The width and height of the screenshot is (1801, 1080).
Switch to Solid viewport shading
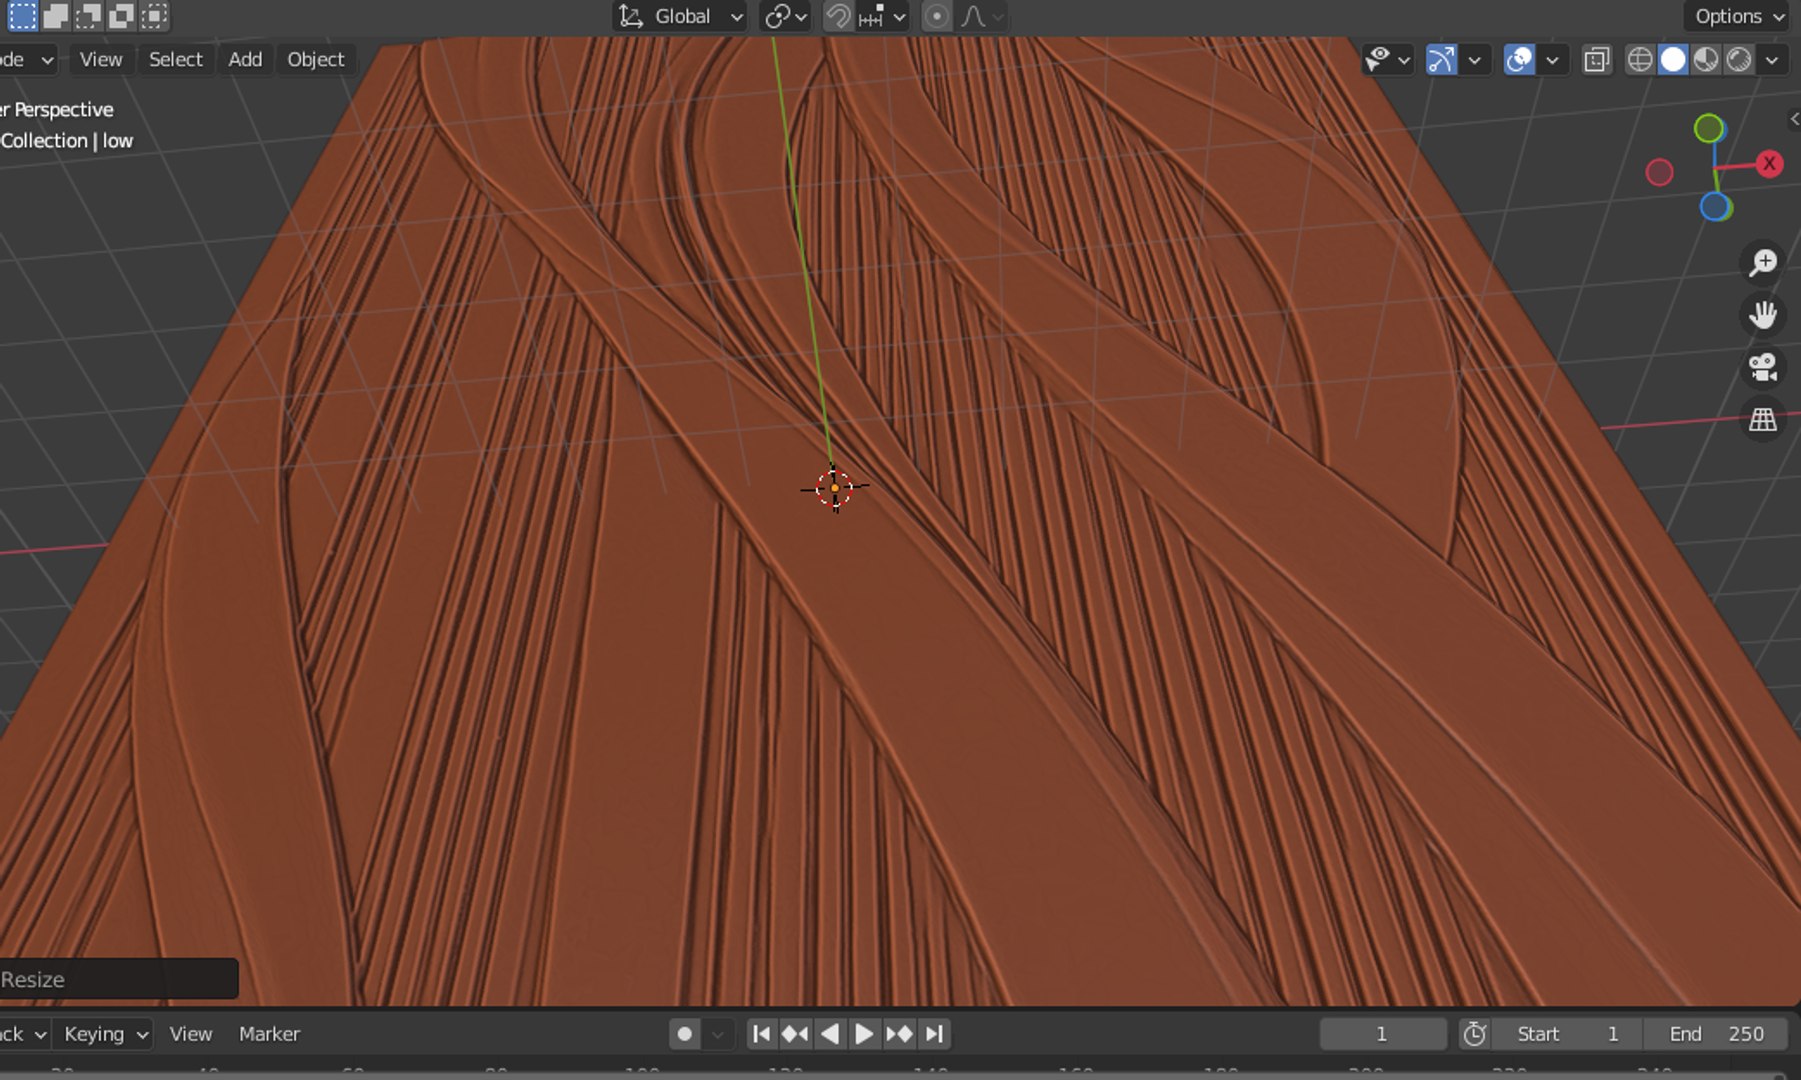[1673, 60]
